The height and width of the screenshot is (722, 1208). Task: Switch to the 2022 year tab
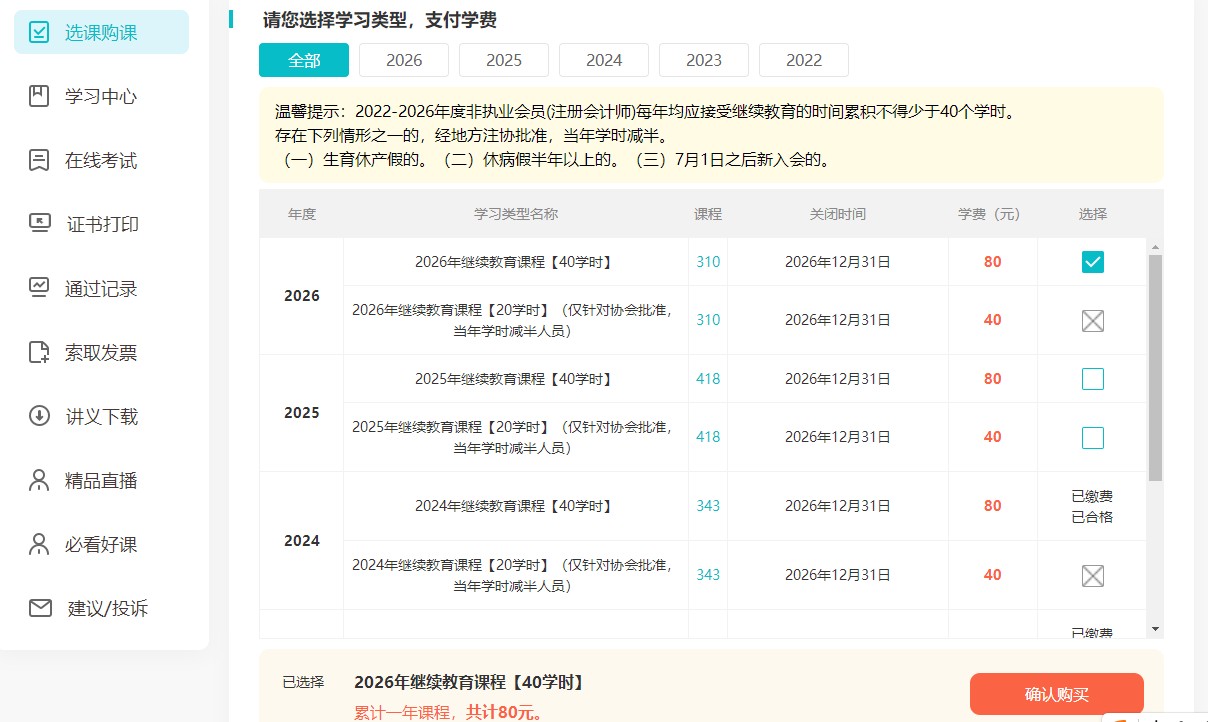click(x=803, y=60)
